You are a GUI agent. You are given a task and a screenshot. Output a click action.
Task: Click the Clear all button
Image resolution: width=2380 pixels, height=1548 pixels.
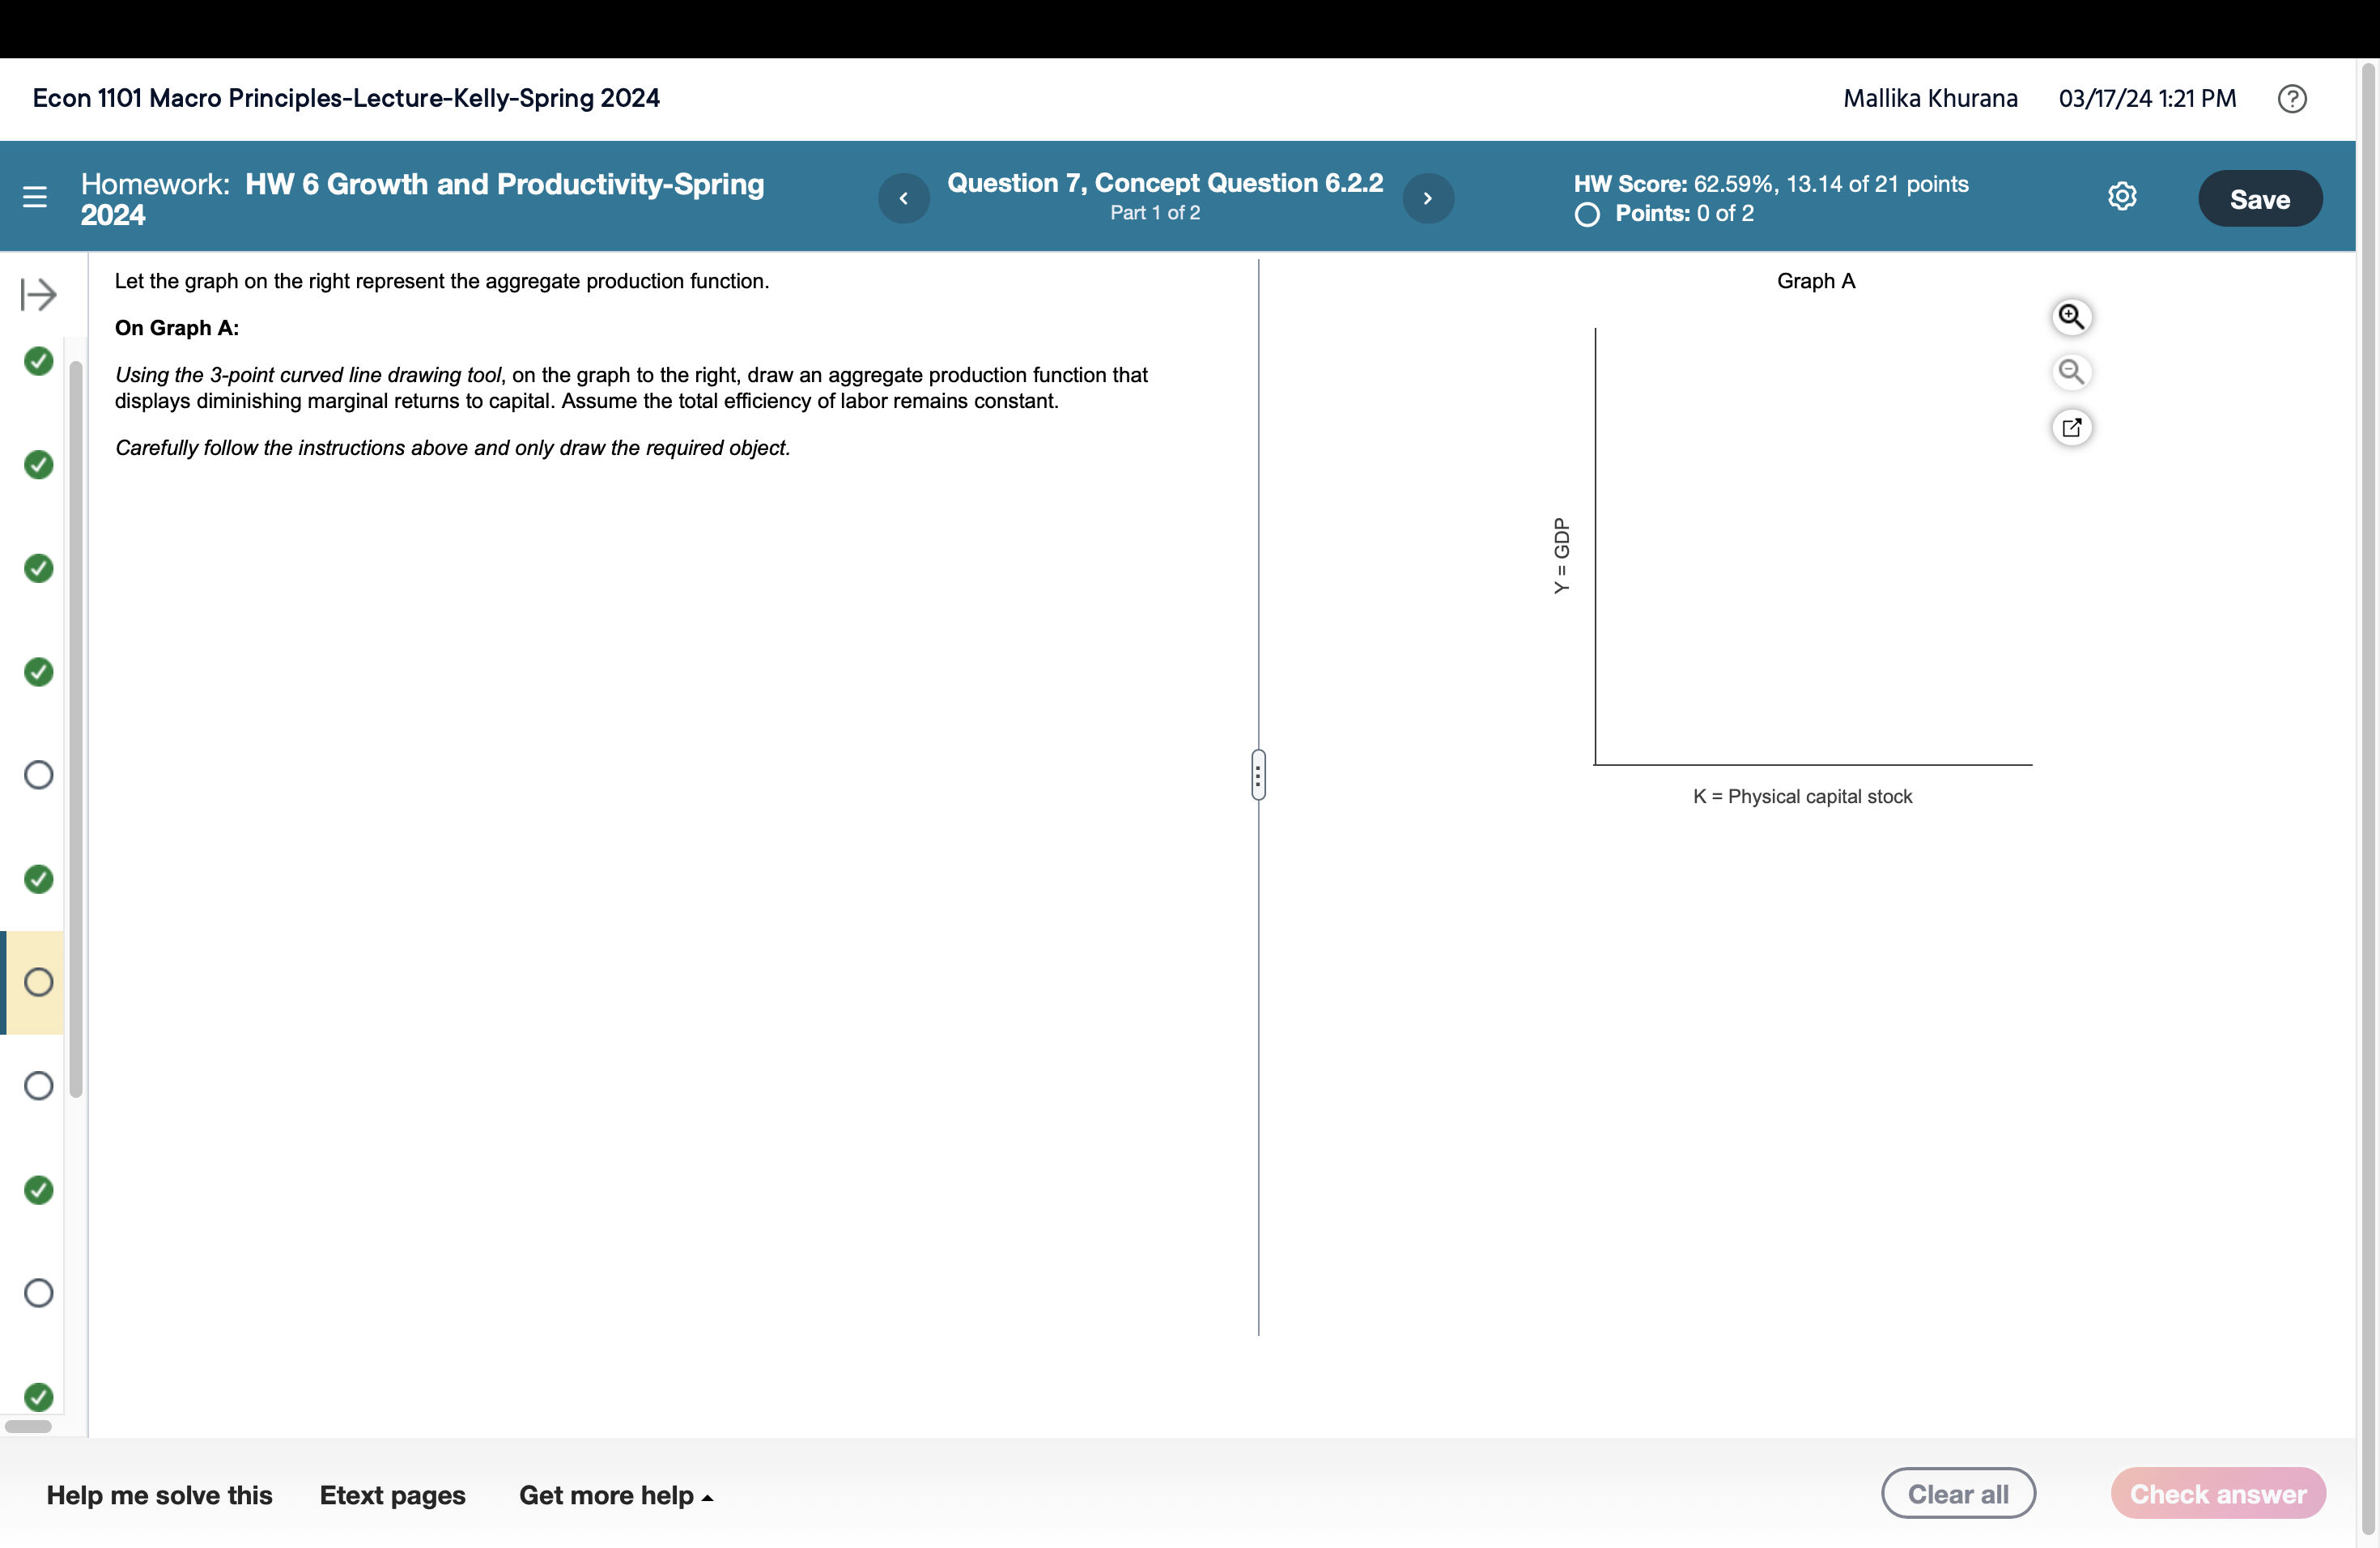(1957, 1493)
